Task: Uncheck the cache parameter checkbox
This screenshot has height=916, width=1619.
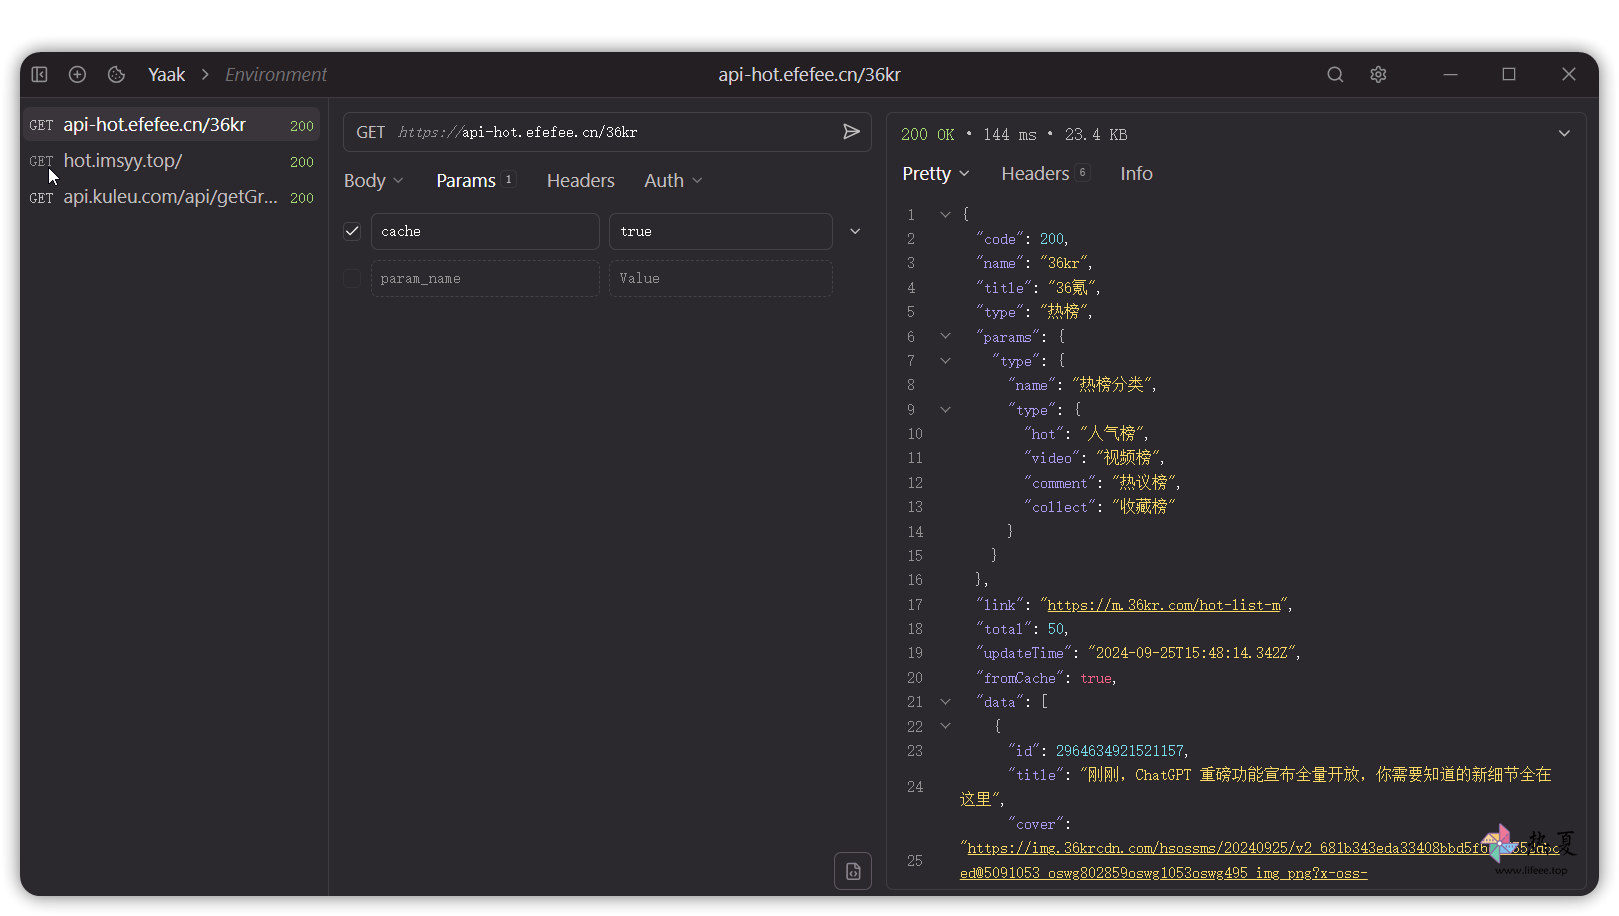Action: coord(352,231)
